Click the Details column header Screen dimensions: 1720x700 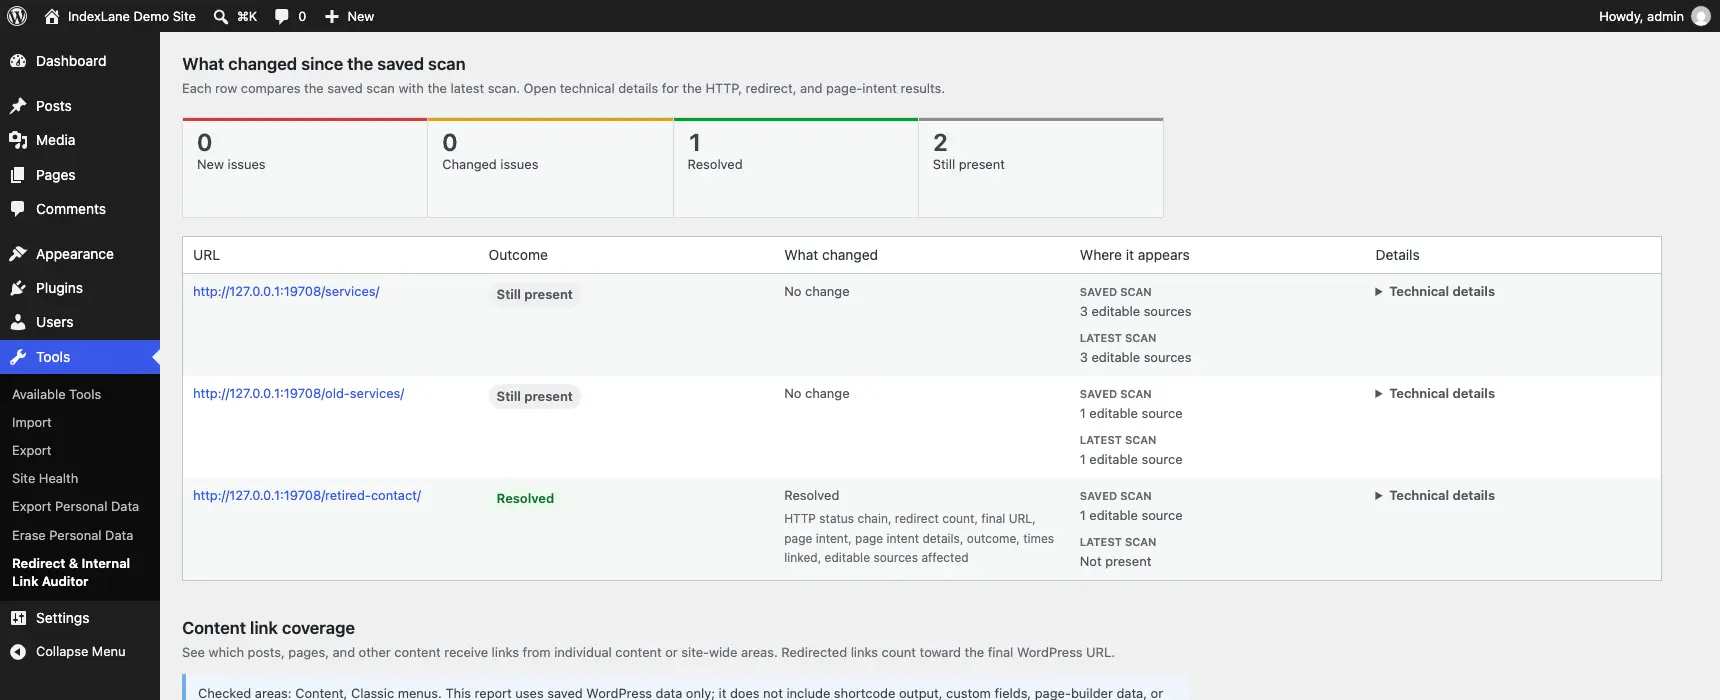[1398, 255]
